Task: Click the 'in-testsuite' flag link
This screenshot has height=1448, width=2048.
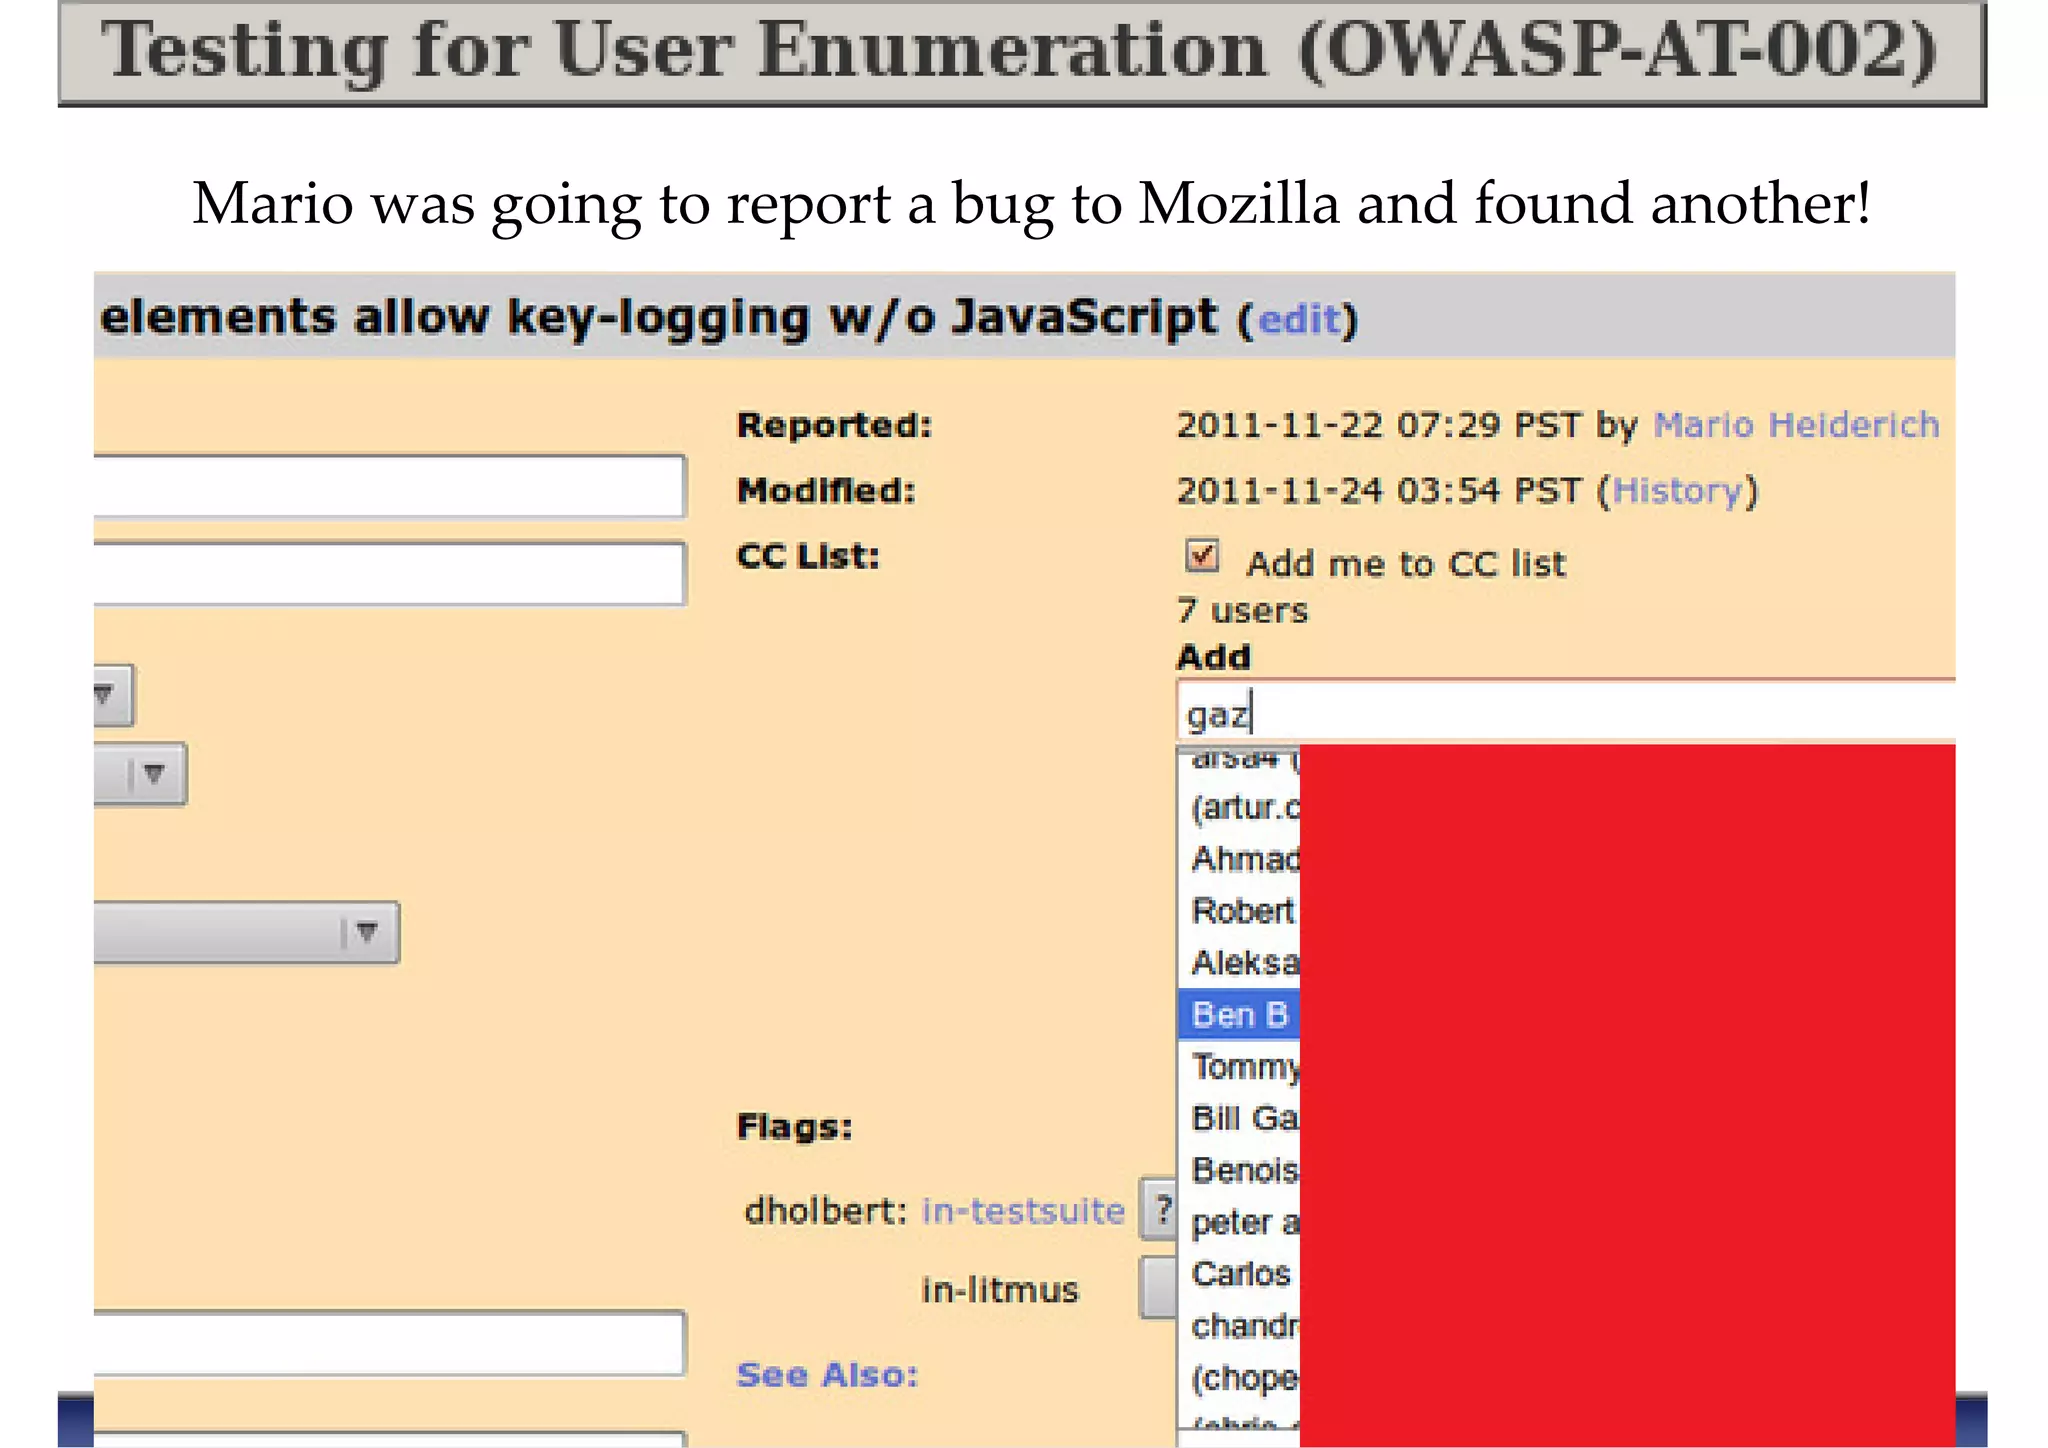Action: (1022, 1211)
